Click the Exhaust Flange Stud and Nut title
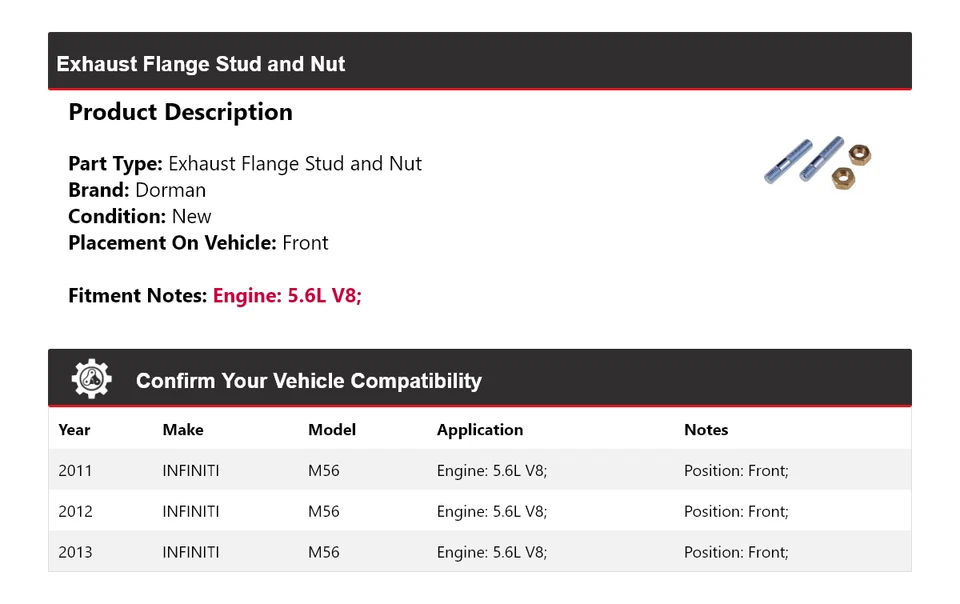Image resolution: width=960 pixels, height=604 pixels. click(201, 64)
